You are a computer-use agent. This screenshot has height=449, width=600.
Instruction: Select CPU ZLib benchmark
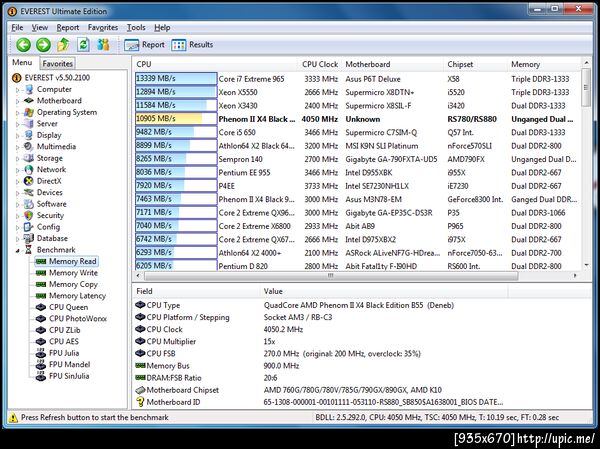point(64,330)
